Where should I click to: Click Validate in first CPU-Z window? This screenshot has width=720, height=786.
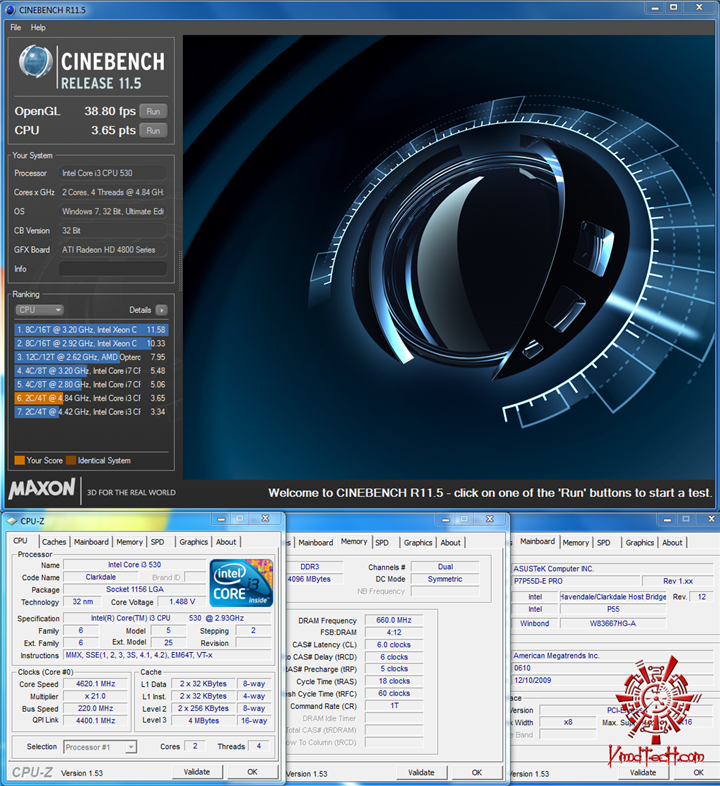(x=197, y=772)
